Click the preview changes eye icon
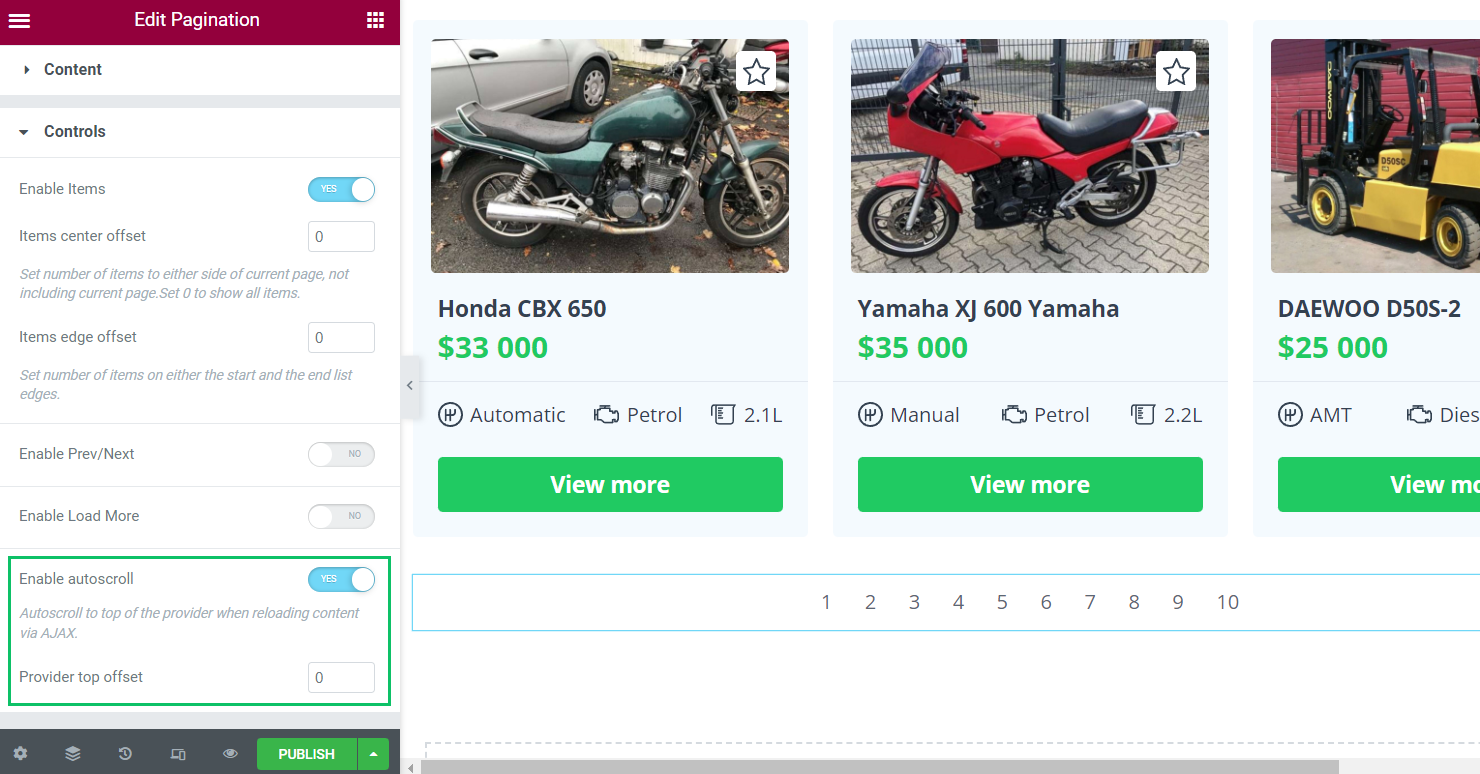Screen dimensions: 1480x774 [x=230, y=754]
